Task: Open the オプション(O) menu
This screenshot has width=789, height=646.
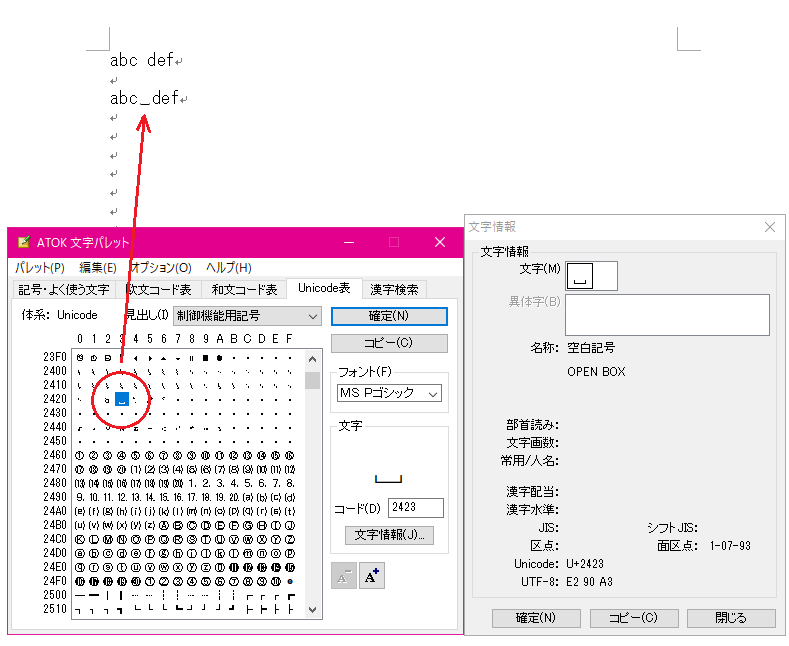Action: point(161,267)
